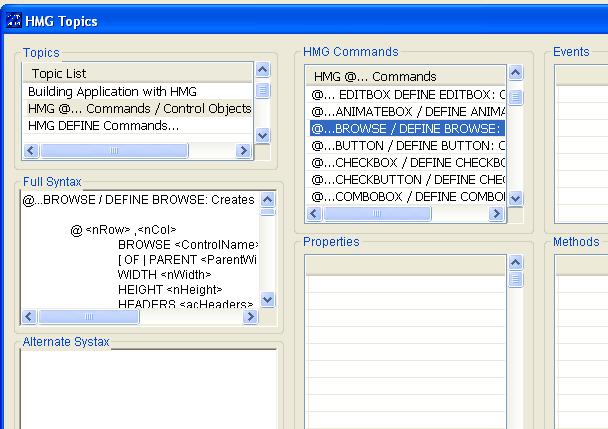
Task: Click 'WIDTH <nWidth>' syntax line
Action: tap(164, 275)
